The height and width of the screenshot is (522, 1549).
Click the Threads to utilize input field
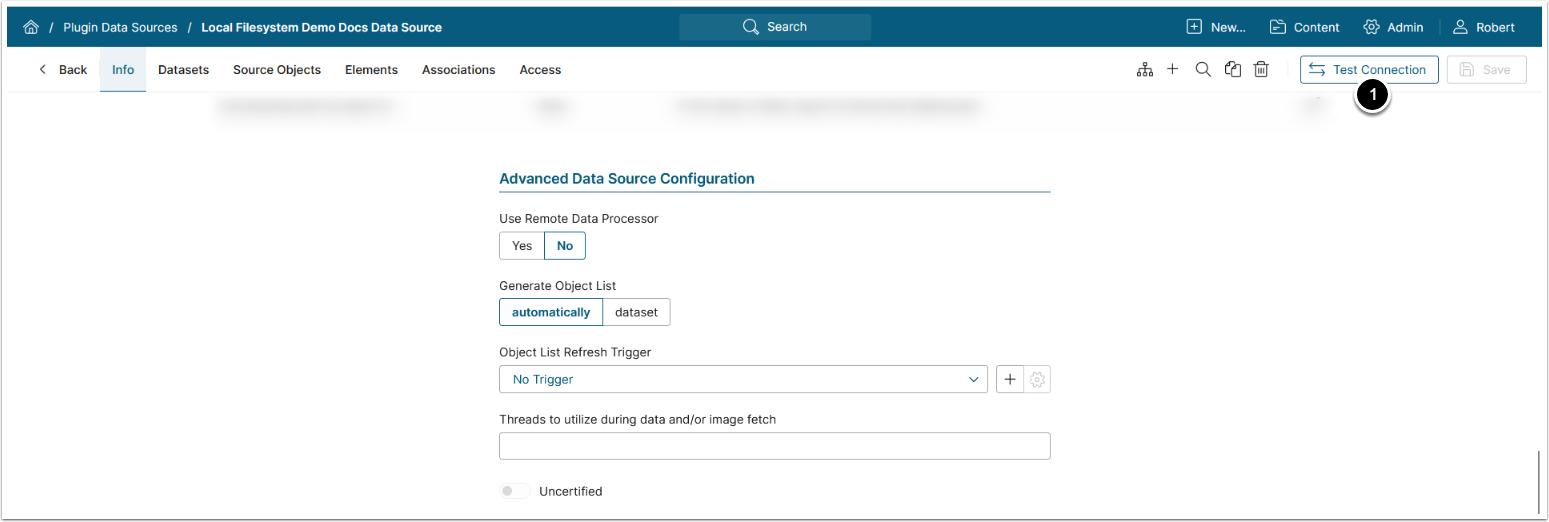tap(774, 446)
